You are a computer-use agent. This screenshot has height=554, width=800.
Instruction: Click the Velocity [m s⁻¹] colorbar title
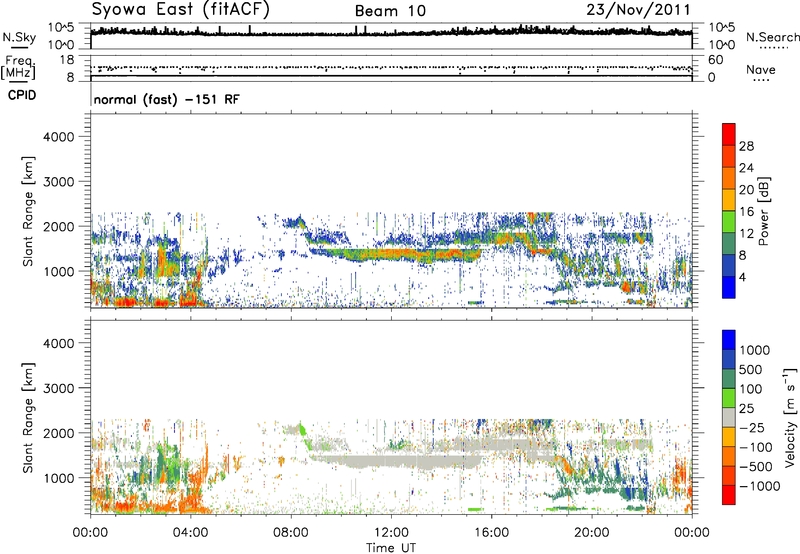(x=790, y=417)
